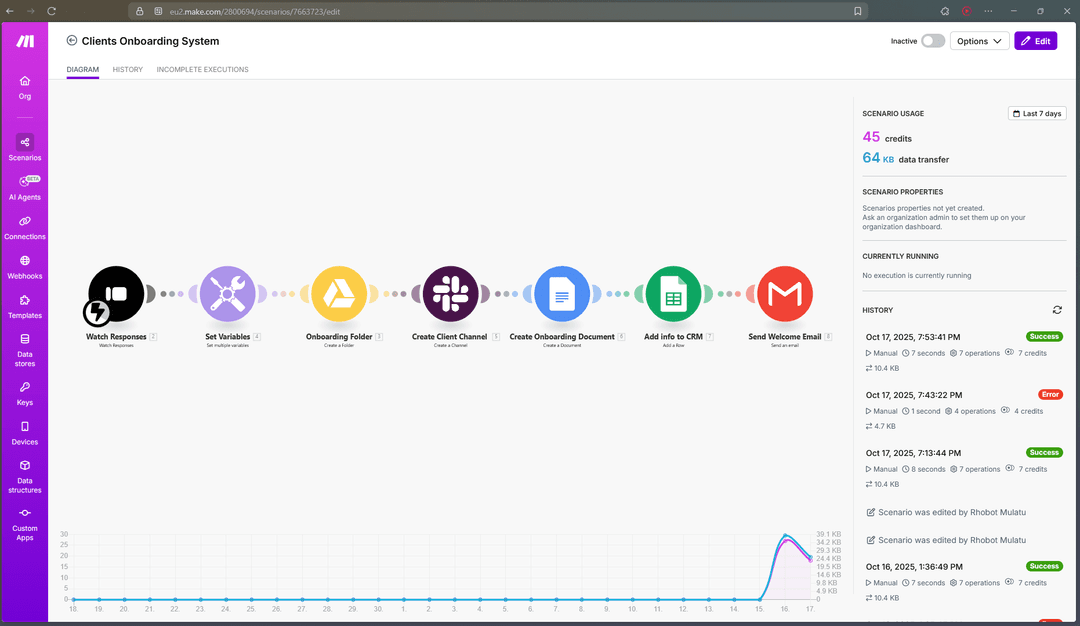Open Templates from the sidebar
Image resolution: width=1080 pixels, height=626 pixels.
coord(24,303)
